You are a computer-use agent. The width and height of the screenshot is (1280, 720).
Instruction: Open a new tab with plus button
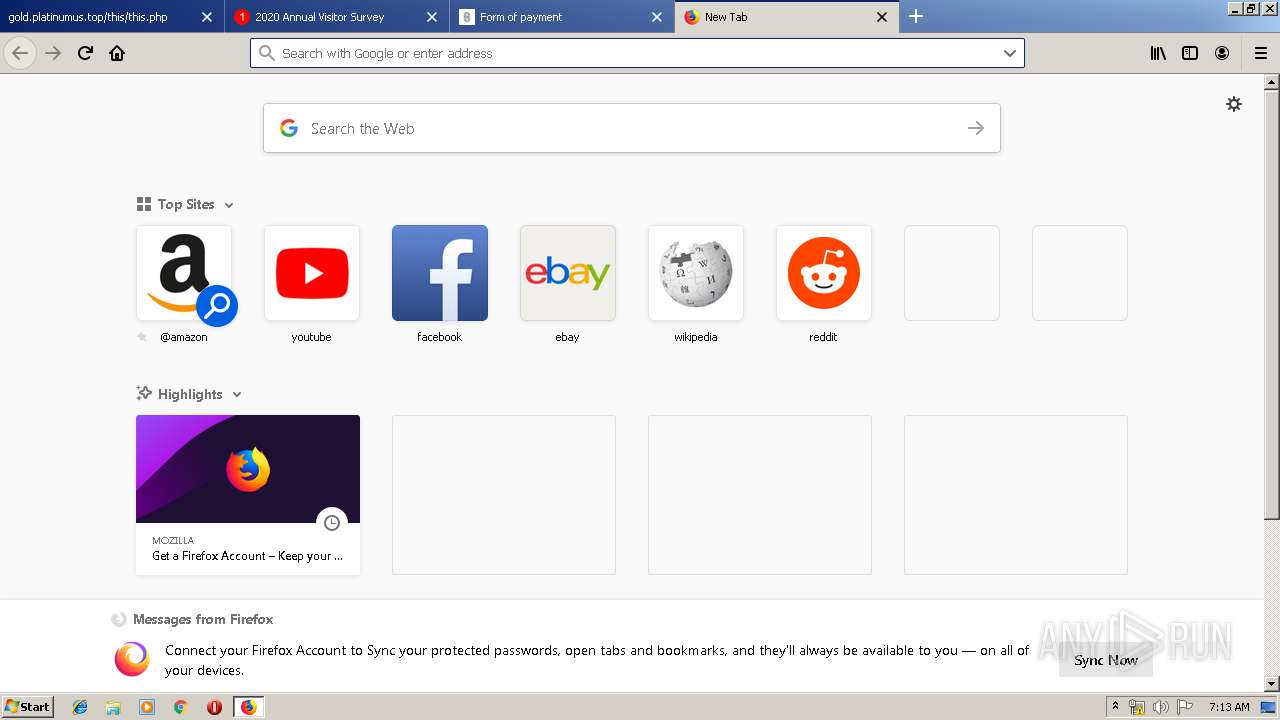[916, 16]
